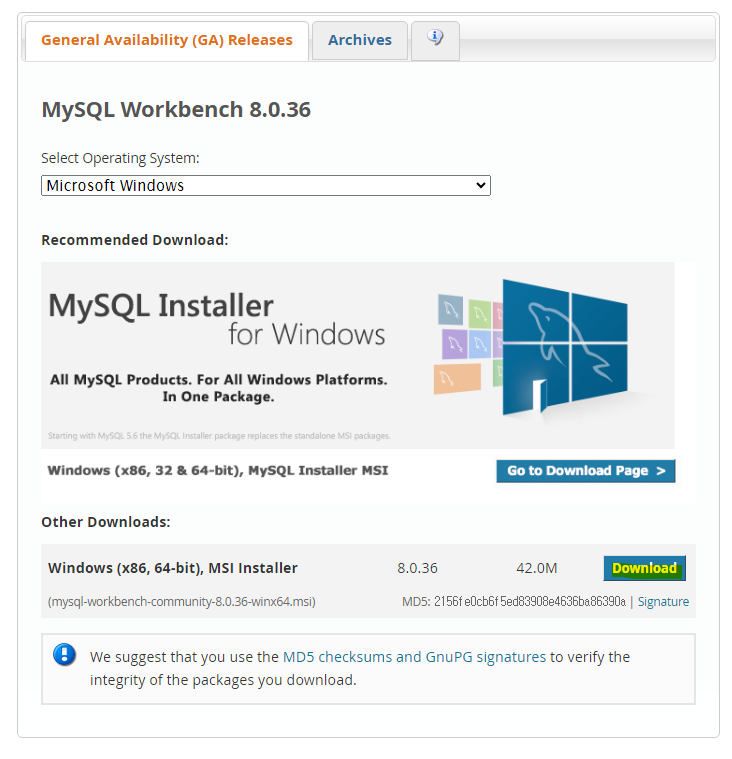The width and height of the screenshot is (732, 759).
Task: Open the General Availability (GA) Releases tab
Action: coord(167,41)
